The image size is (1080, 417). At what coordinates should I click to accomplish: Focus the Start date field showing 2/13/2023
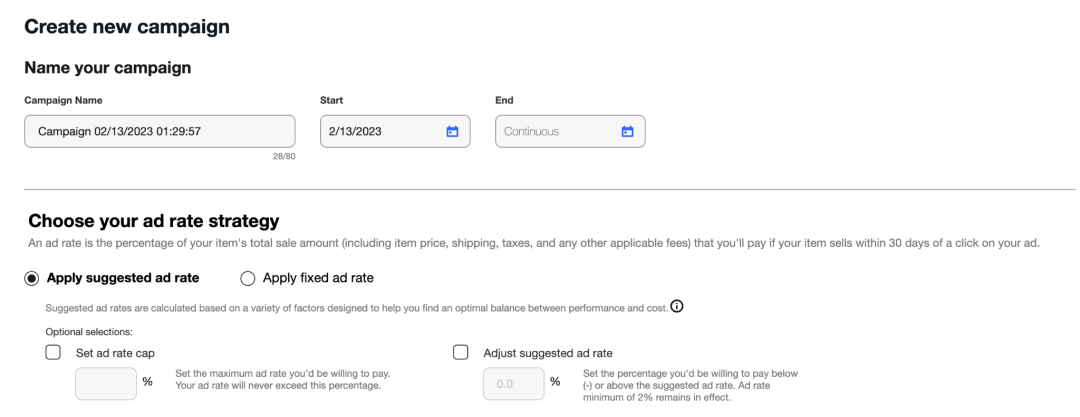tap(380, 131)
